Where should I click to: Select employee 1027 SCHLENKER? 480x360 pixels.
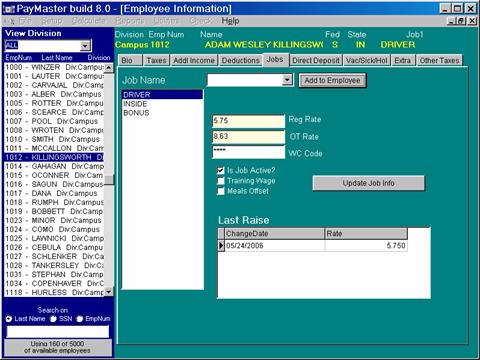coord(54,256)
